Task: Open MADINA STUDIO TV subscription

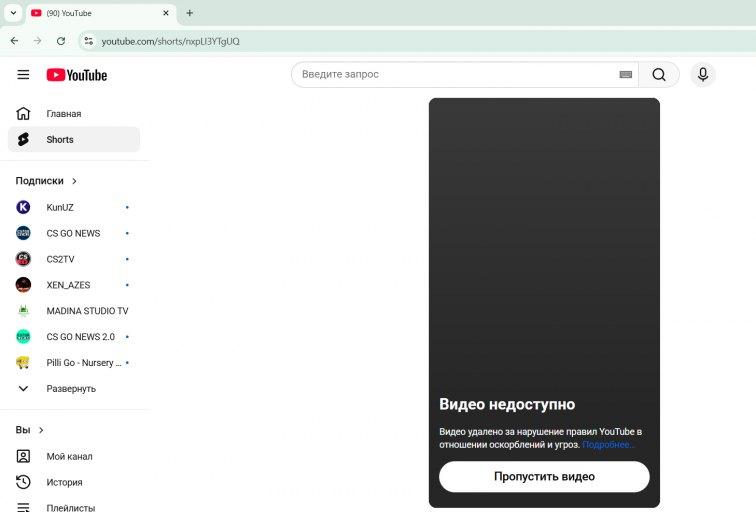Action: pos(74,311)
